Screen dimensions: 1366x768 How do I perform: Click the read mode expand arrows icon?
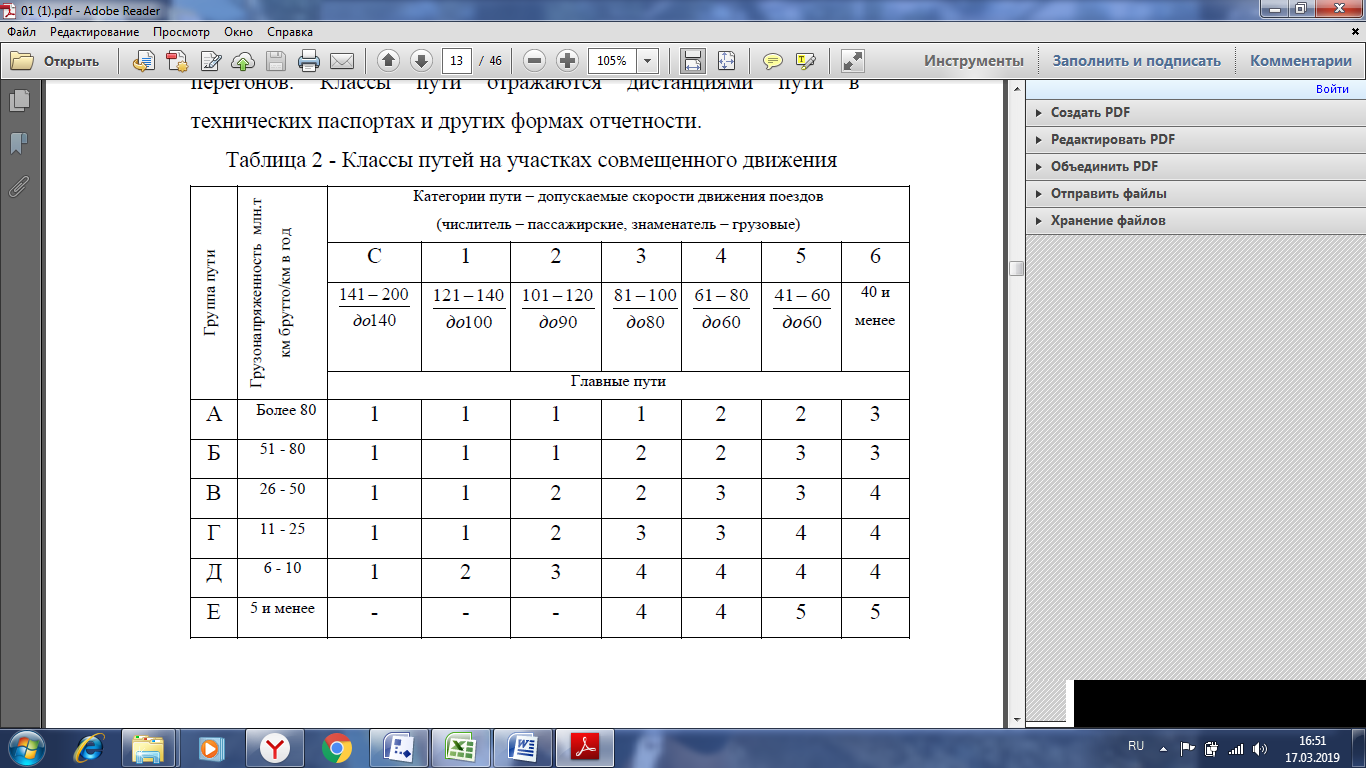[853, 61]
